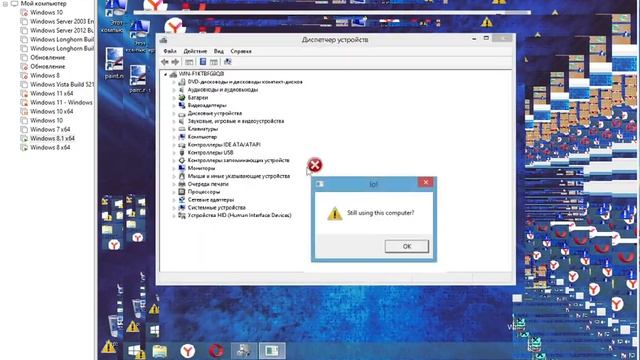Select the Очереди печати category icon
Image resolution: width=640 pixels, height=360 pixels.
pyautogui.click(x=182, y=184)
